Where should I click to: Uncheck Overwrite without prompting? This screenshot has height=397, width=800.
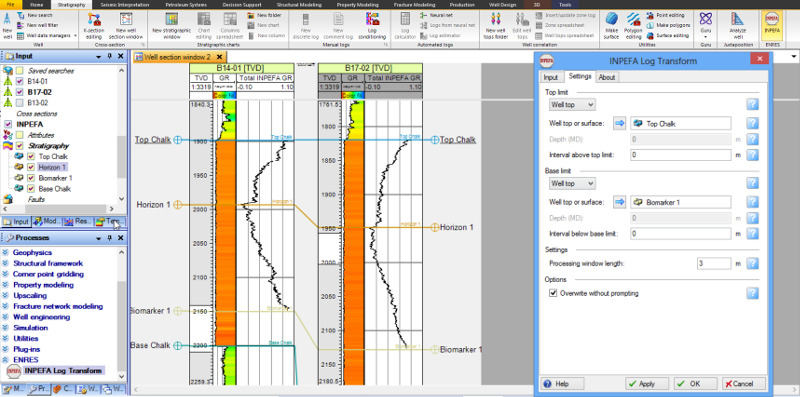coord(553,293)
